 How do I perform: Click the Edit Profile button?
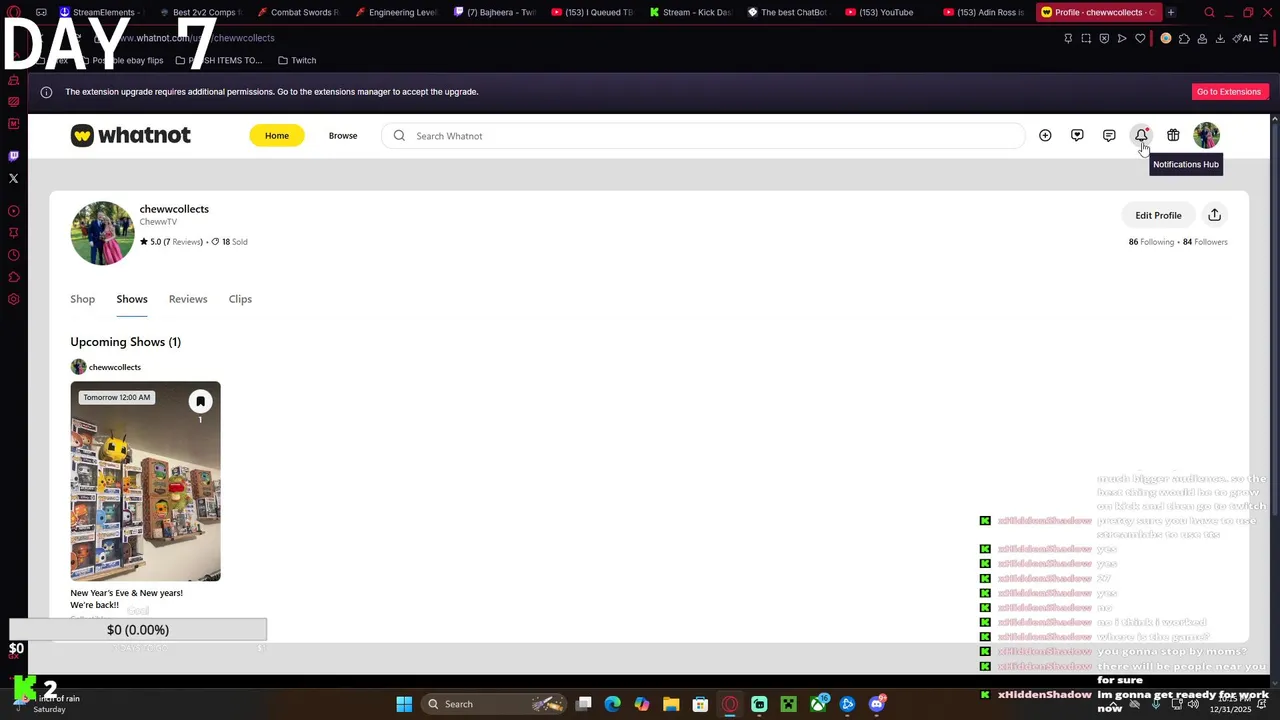[x=1158, y=215]
